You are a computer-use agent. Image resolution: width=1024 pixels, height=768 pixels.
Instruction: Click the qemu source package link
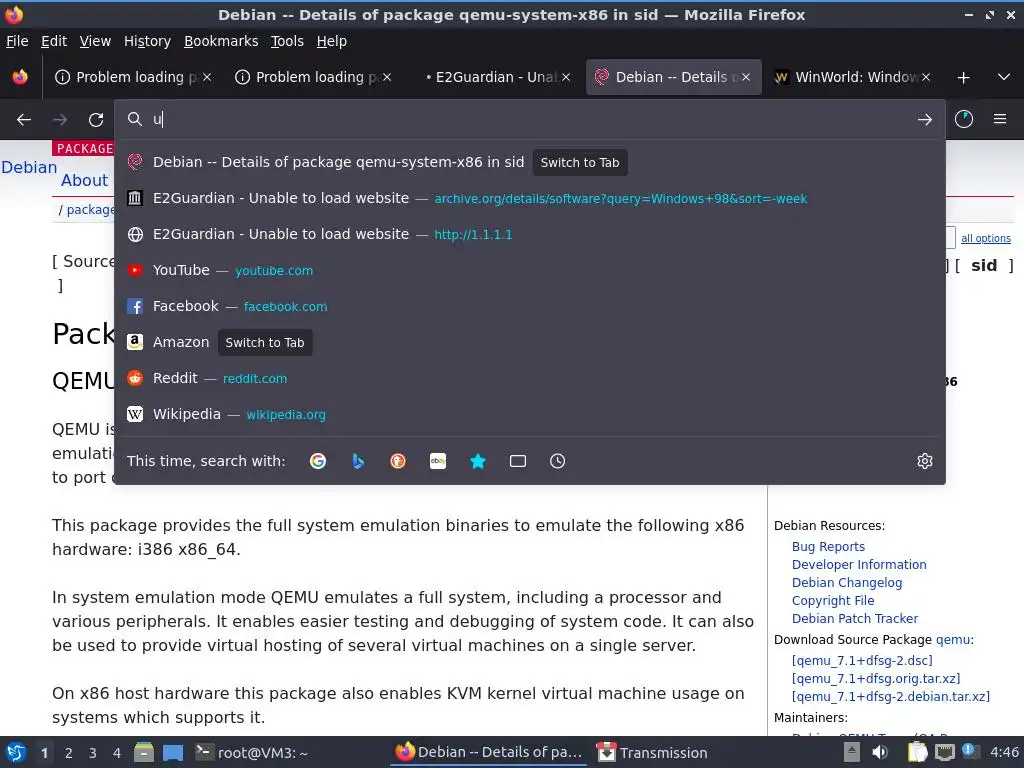pyautogui.click(x=952, y=640)
